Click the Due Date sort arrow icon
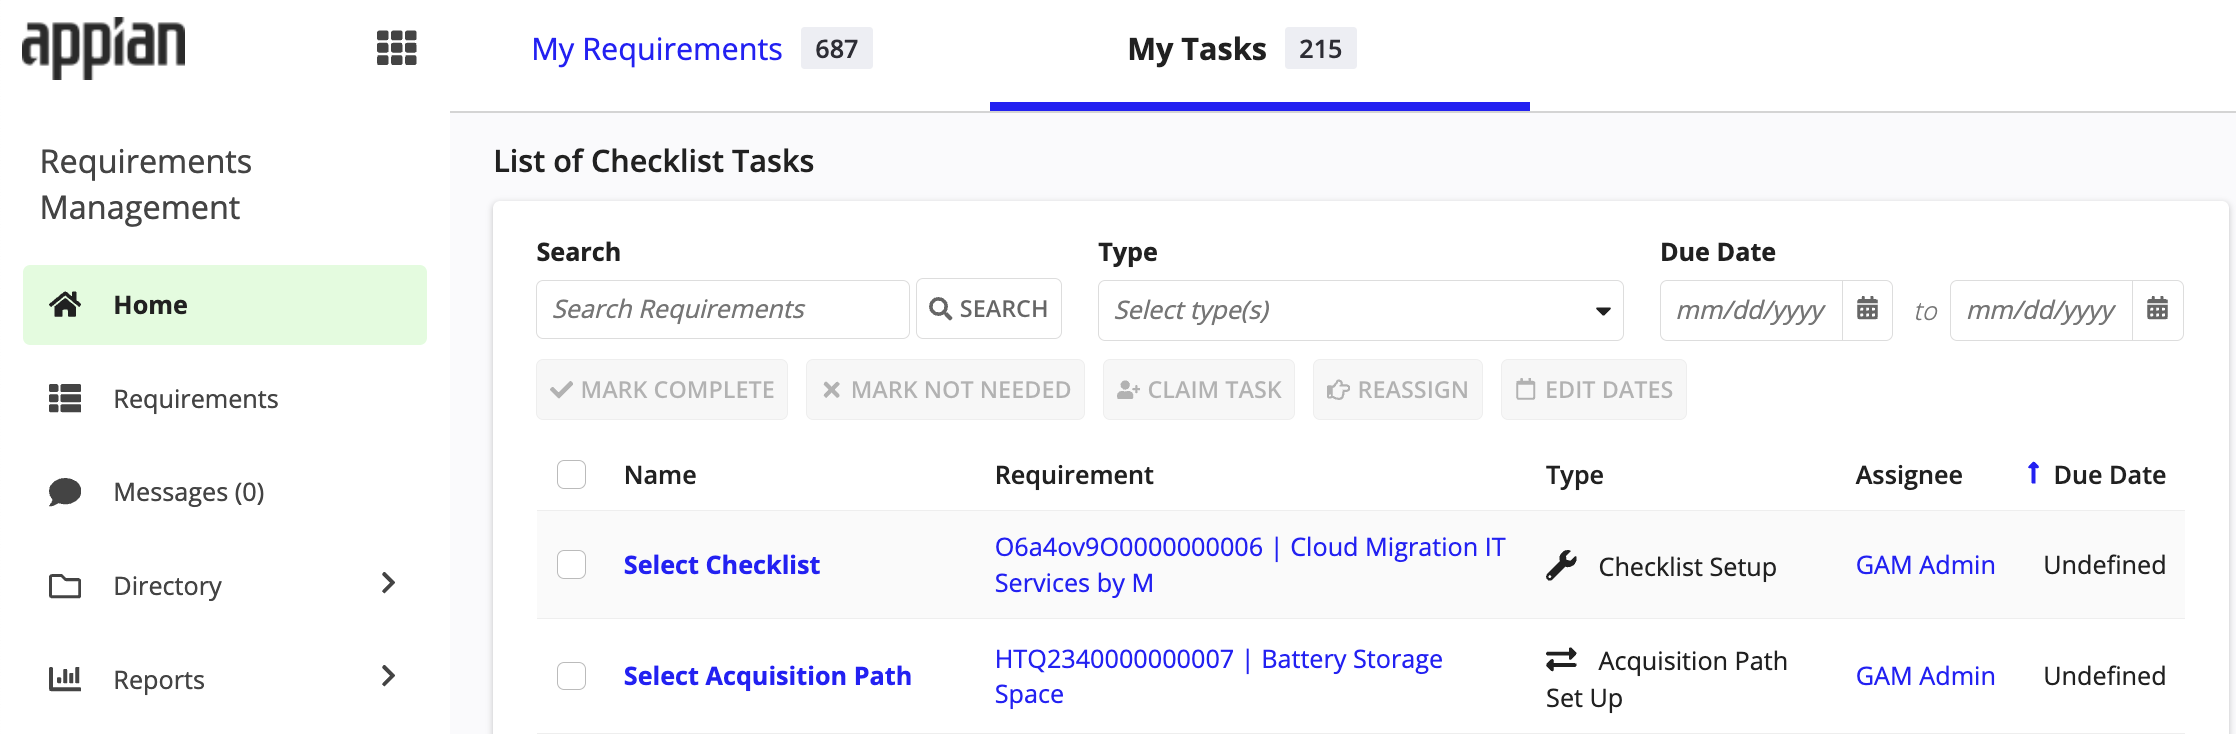 click(x=2032, y=473)
